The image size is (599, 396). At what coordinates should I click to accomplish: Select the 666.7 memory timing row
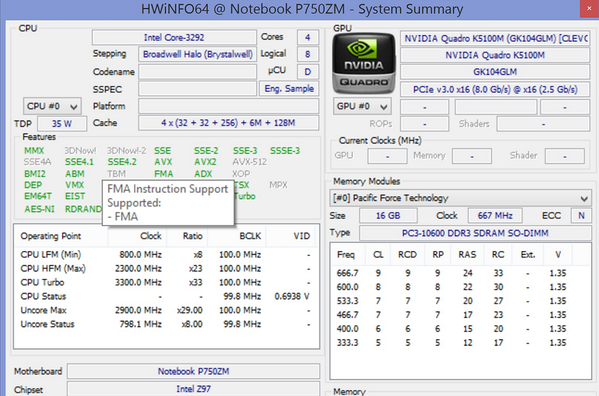[x=455, y=273]
